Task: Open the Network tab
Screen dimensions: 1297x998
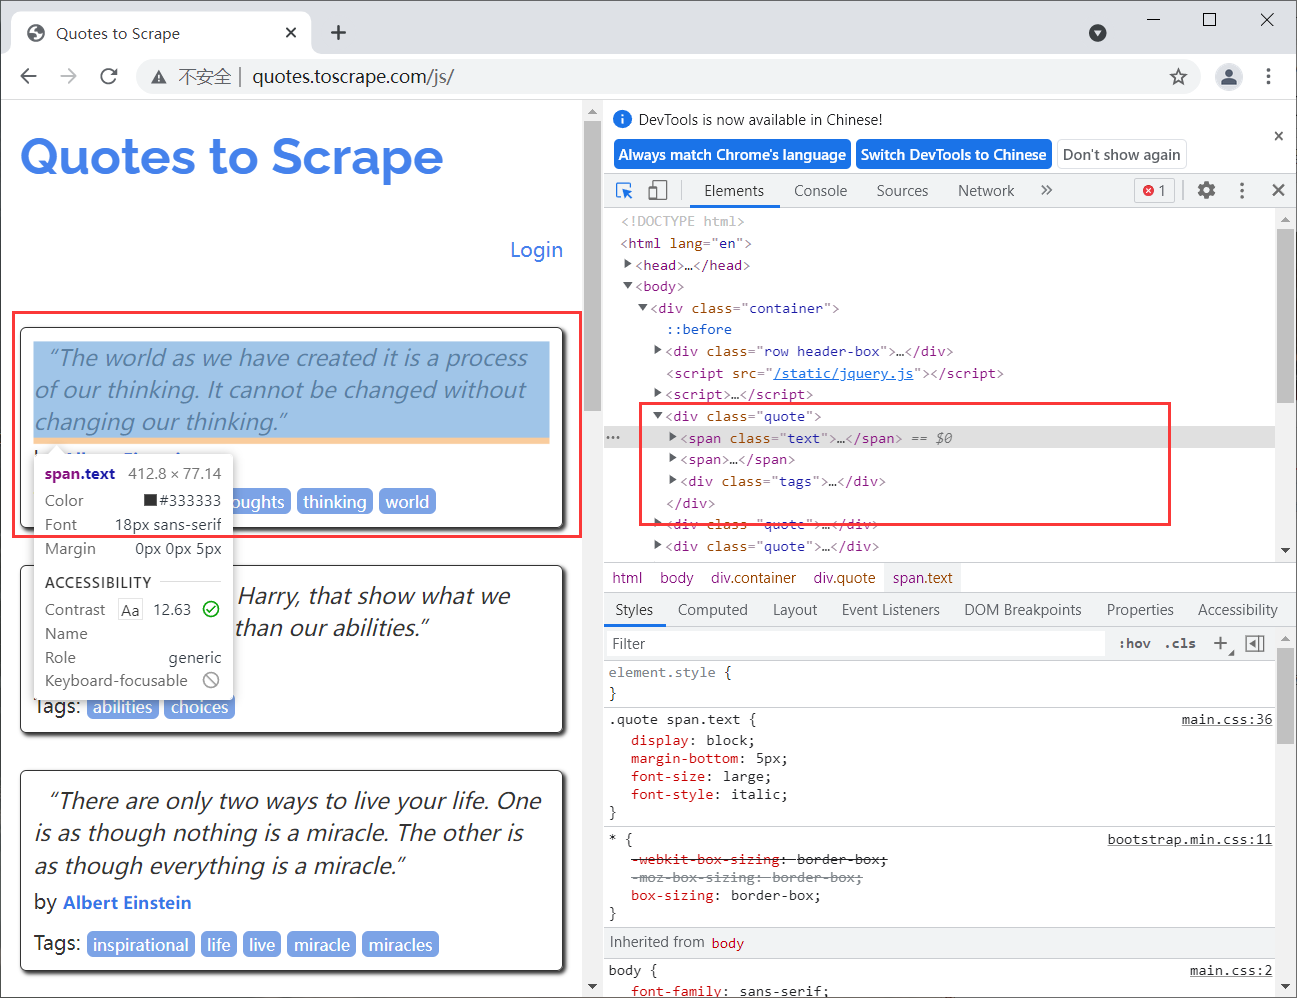Action: point(986,190)
